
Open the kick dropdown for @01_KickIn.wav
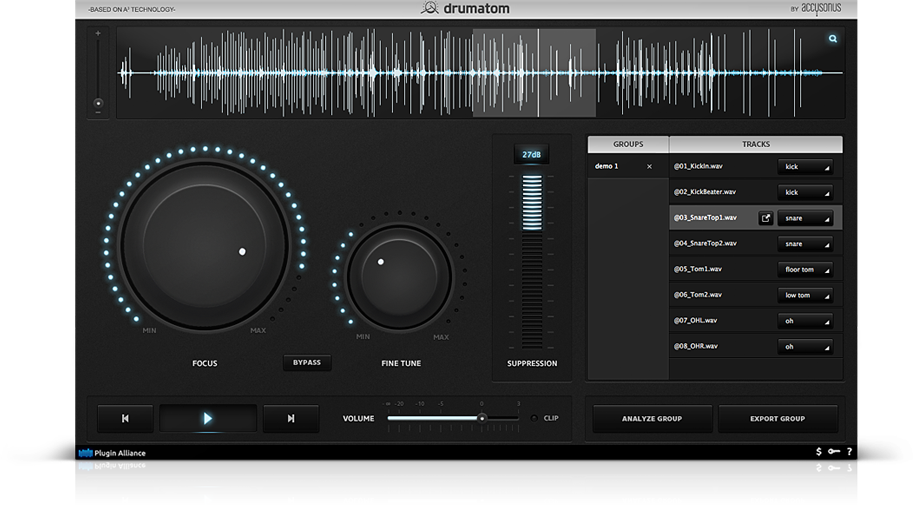pos(805,167)
